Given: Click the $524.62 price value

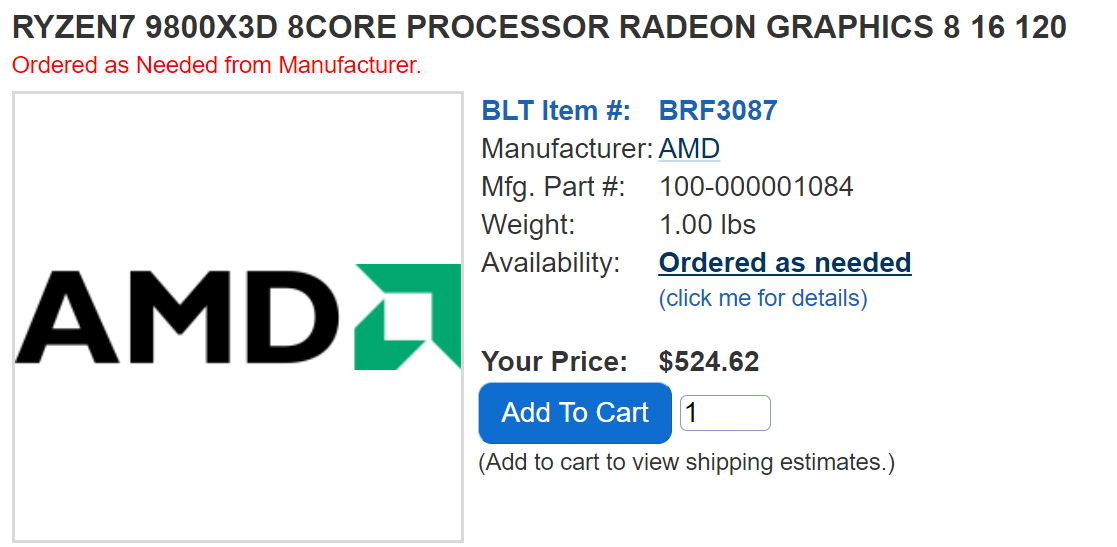Looking at the screenshot, I should (x=709, y=361).
